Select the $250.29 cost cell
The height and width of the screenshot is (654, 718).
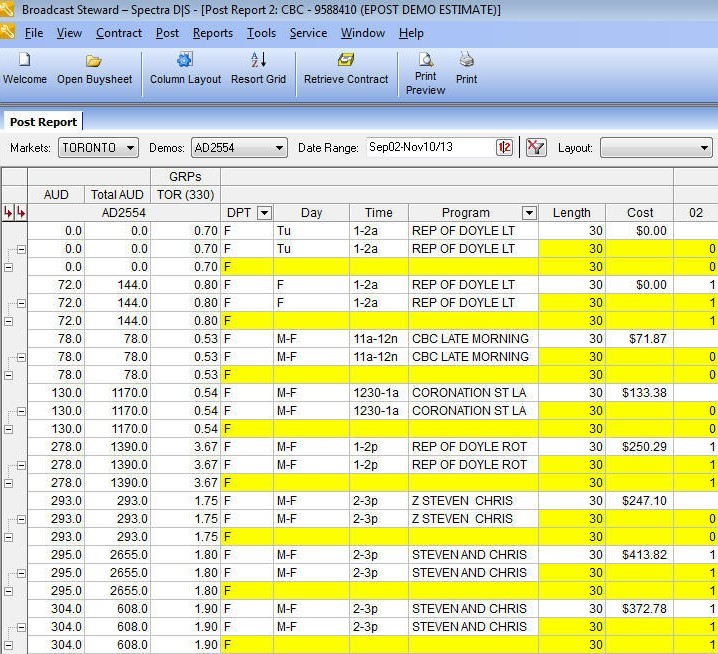click(640, 447)
